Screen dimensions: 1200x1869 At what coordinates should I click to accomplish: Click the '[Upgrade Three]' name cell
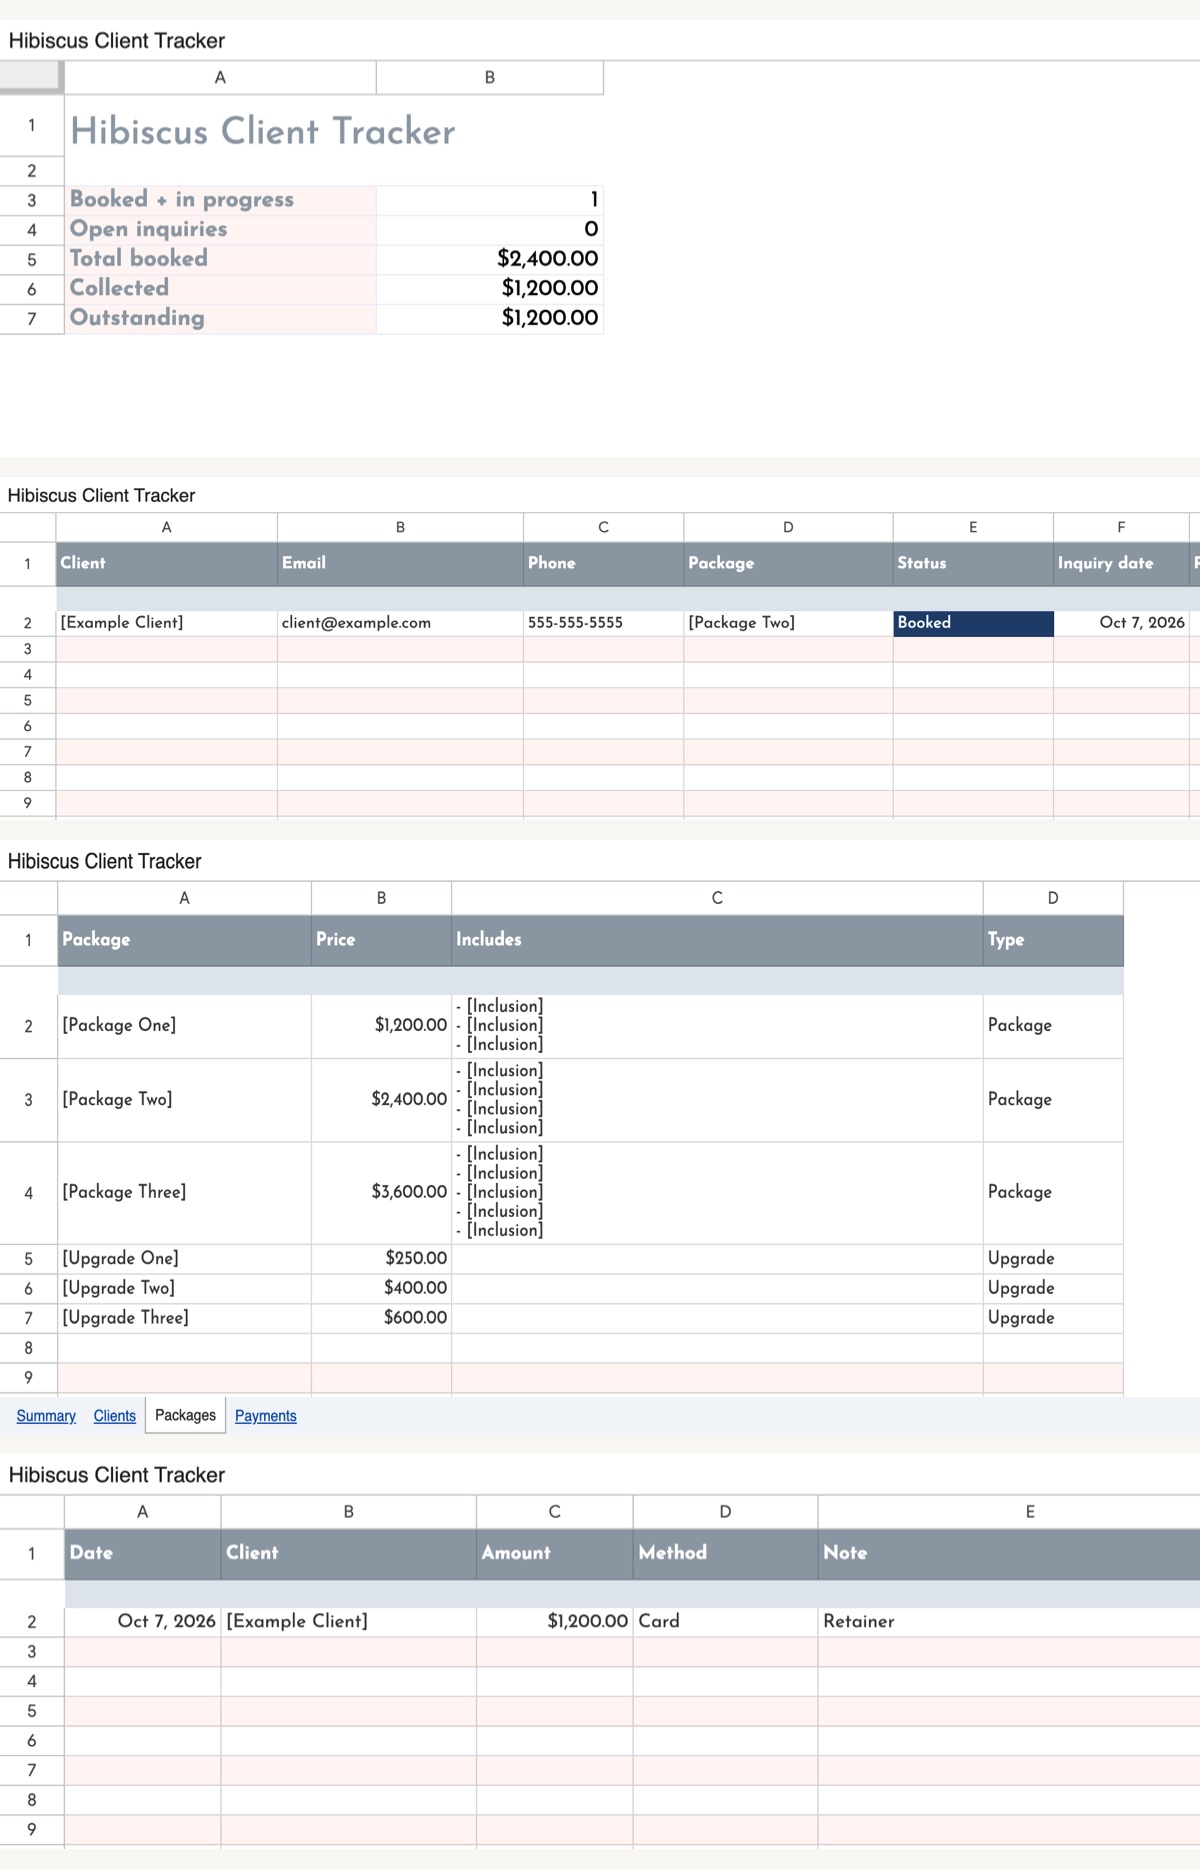pyautogui.click(x=184, y=1318)
